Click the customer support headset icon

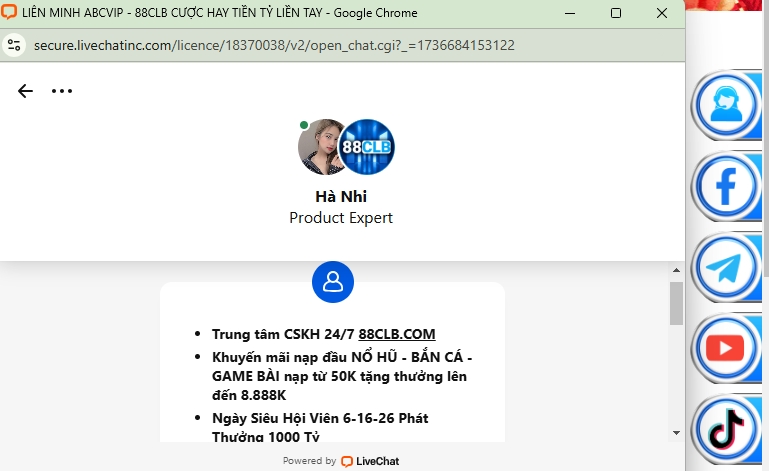[x=726, y=105]
